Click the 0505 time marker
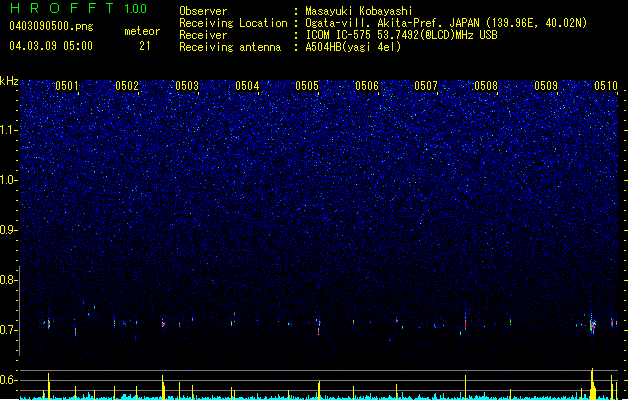The image size is (629, 400). (x=307, y=85)
